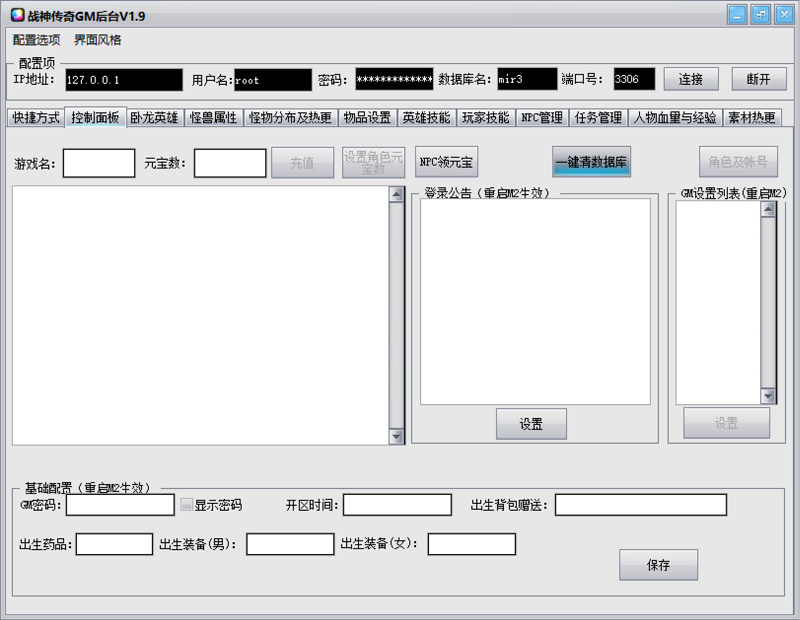Click the up arrow of the main list scrollbar

(x=396, y=194)
